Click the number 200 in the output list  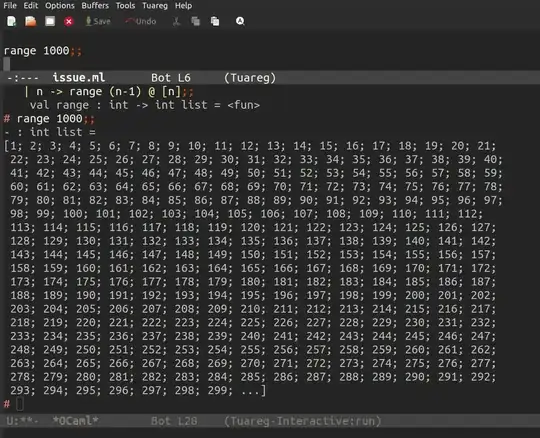click(x=415, y=295)
